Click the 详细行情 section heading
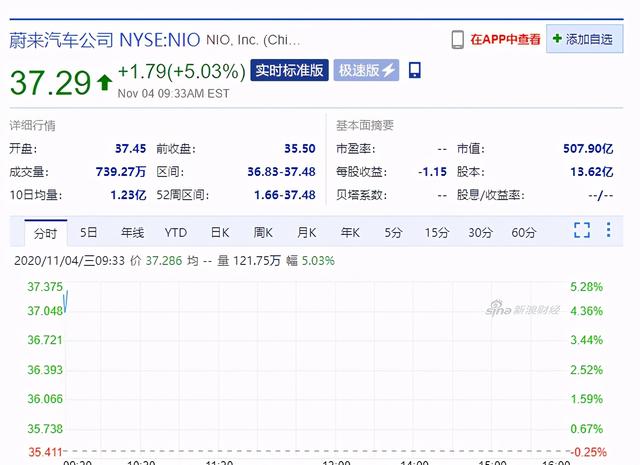Viewport: 640px width, 465px height. pos(33,125)
